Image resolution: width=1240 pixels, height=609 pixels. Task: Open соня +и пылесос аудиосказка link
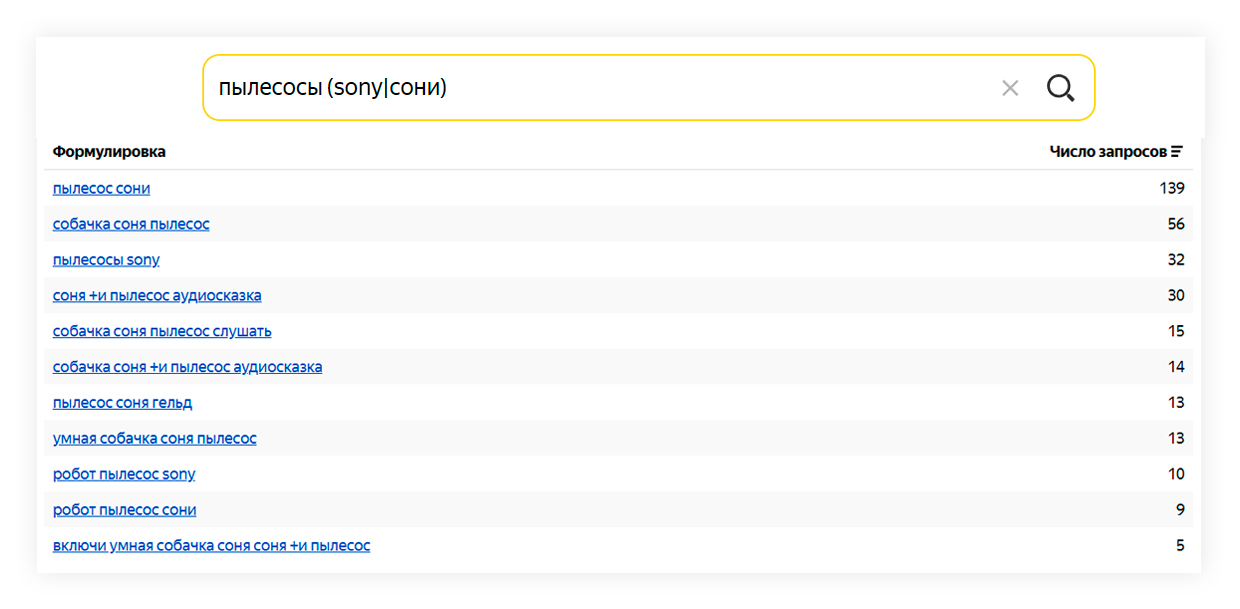coord(157,296)
